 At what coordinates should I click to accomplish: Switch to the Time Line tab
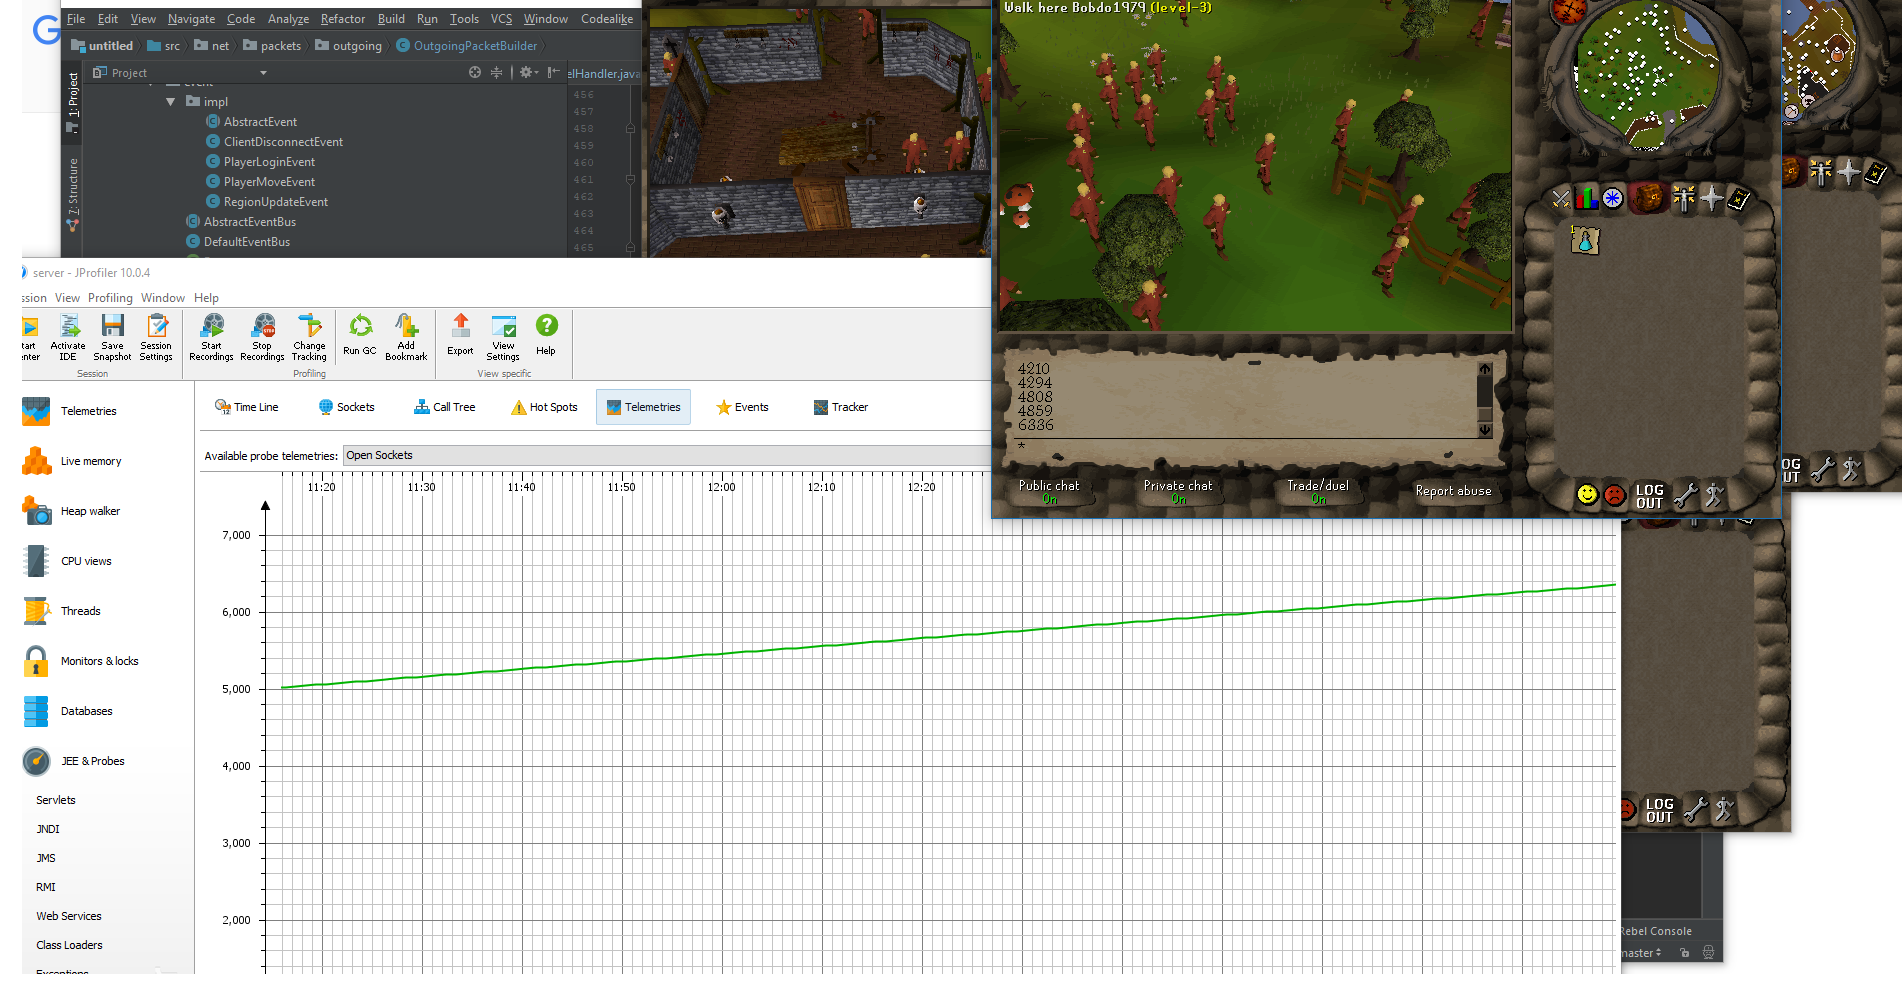[x=247, y=407]
